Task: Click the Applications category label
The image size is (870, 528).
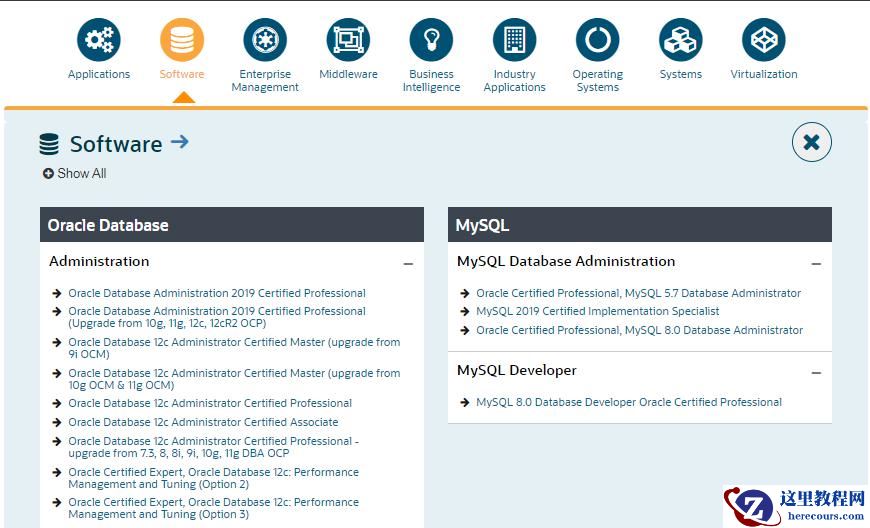Action: (x=99, y=74)
